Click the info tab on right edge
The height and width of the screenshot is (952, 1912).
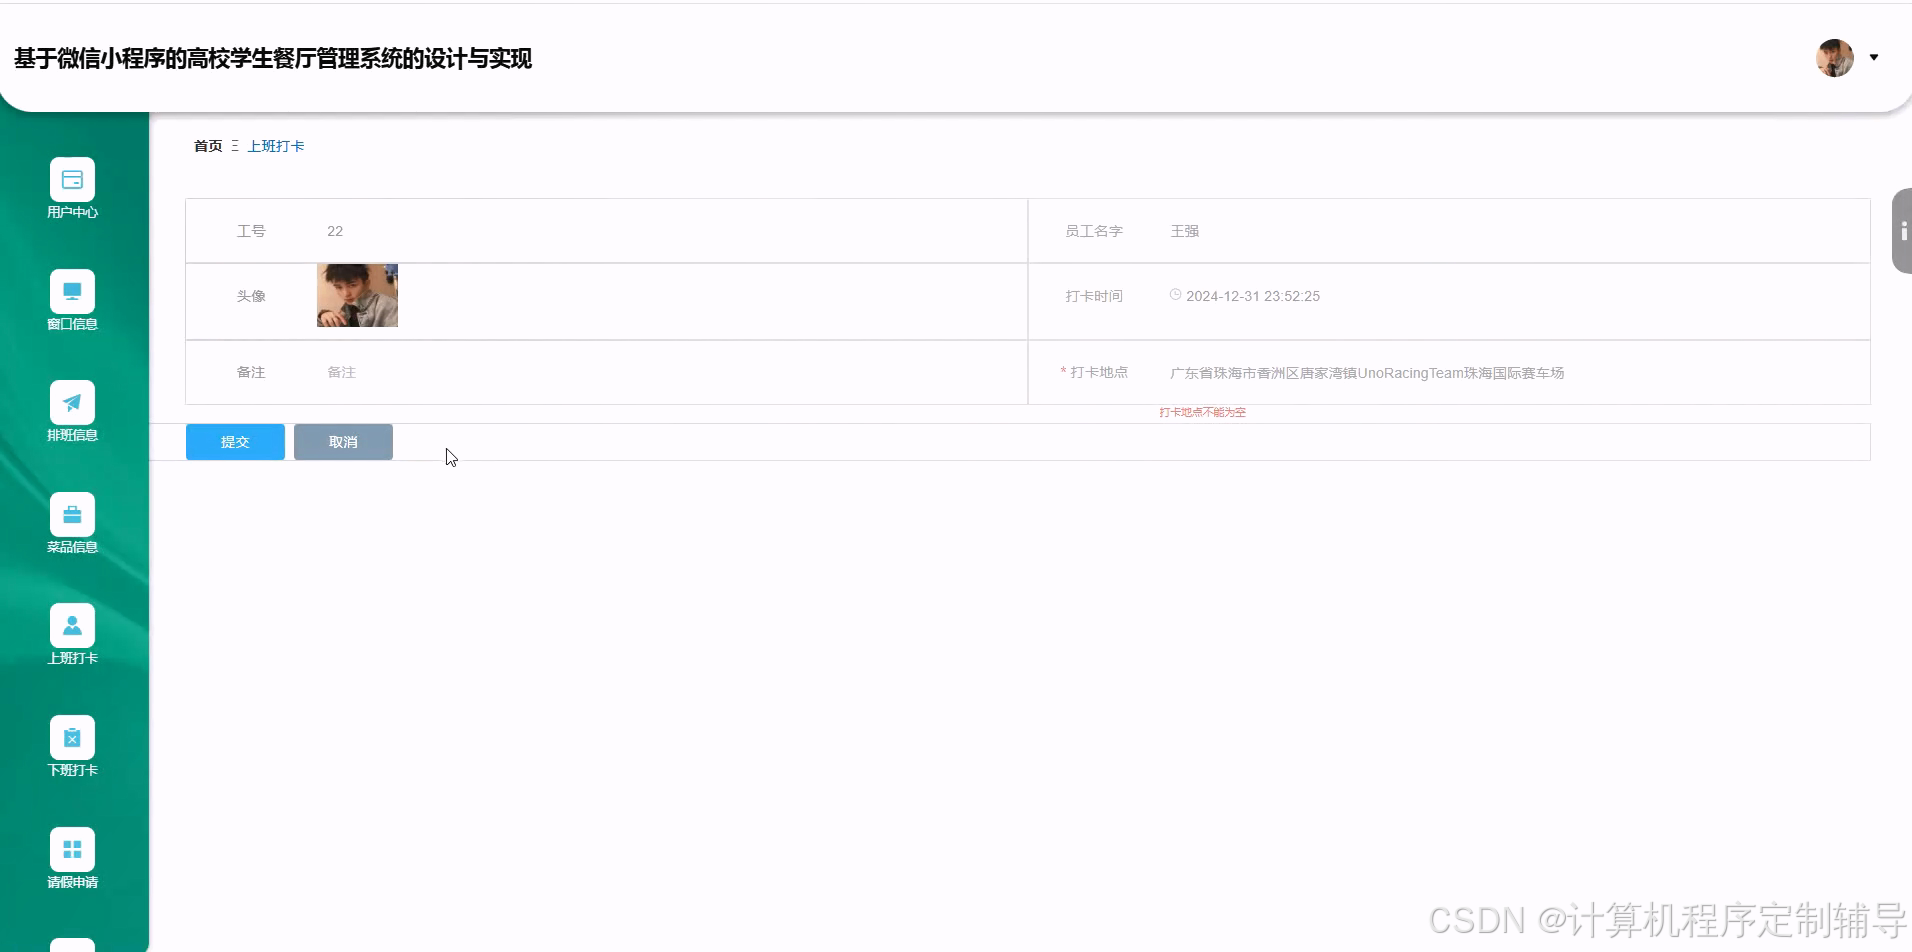click(x=1902, y=231)
